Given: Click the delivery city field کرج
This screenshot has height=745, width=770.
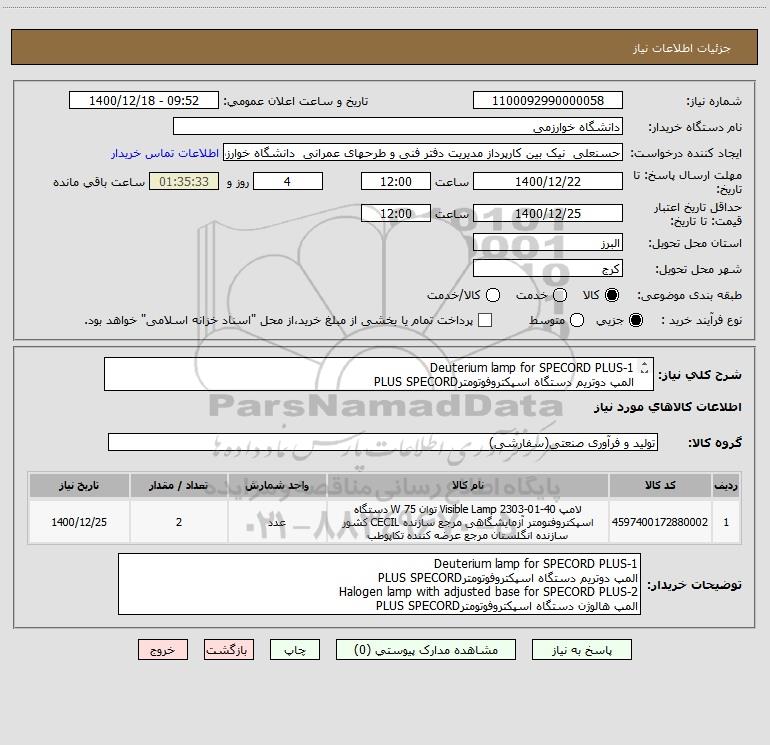Looking at the screenshot, I should click(548, 269).
